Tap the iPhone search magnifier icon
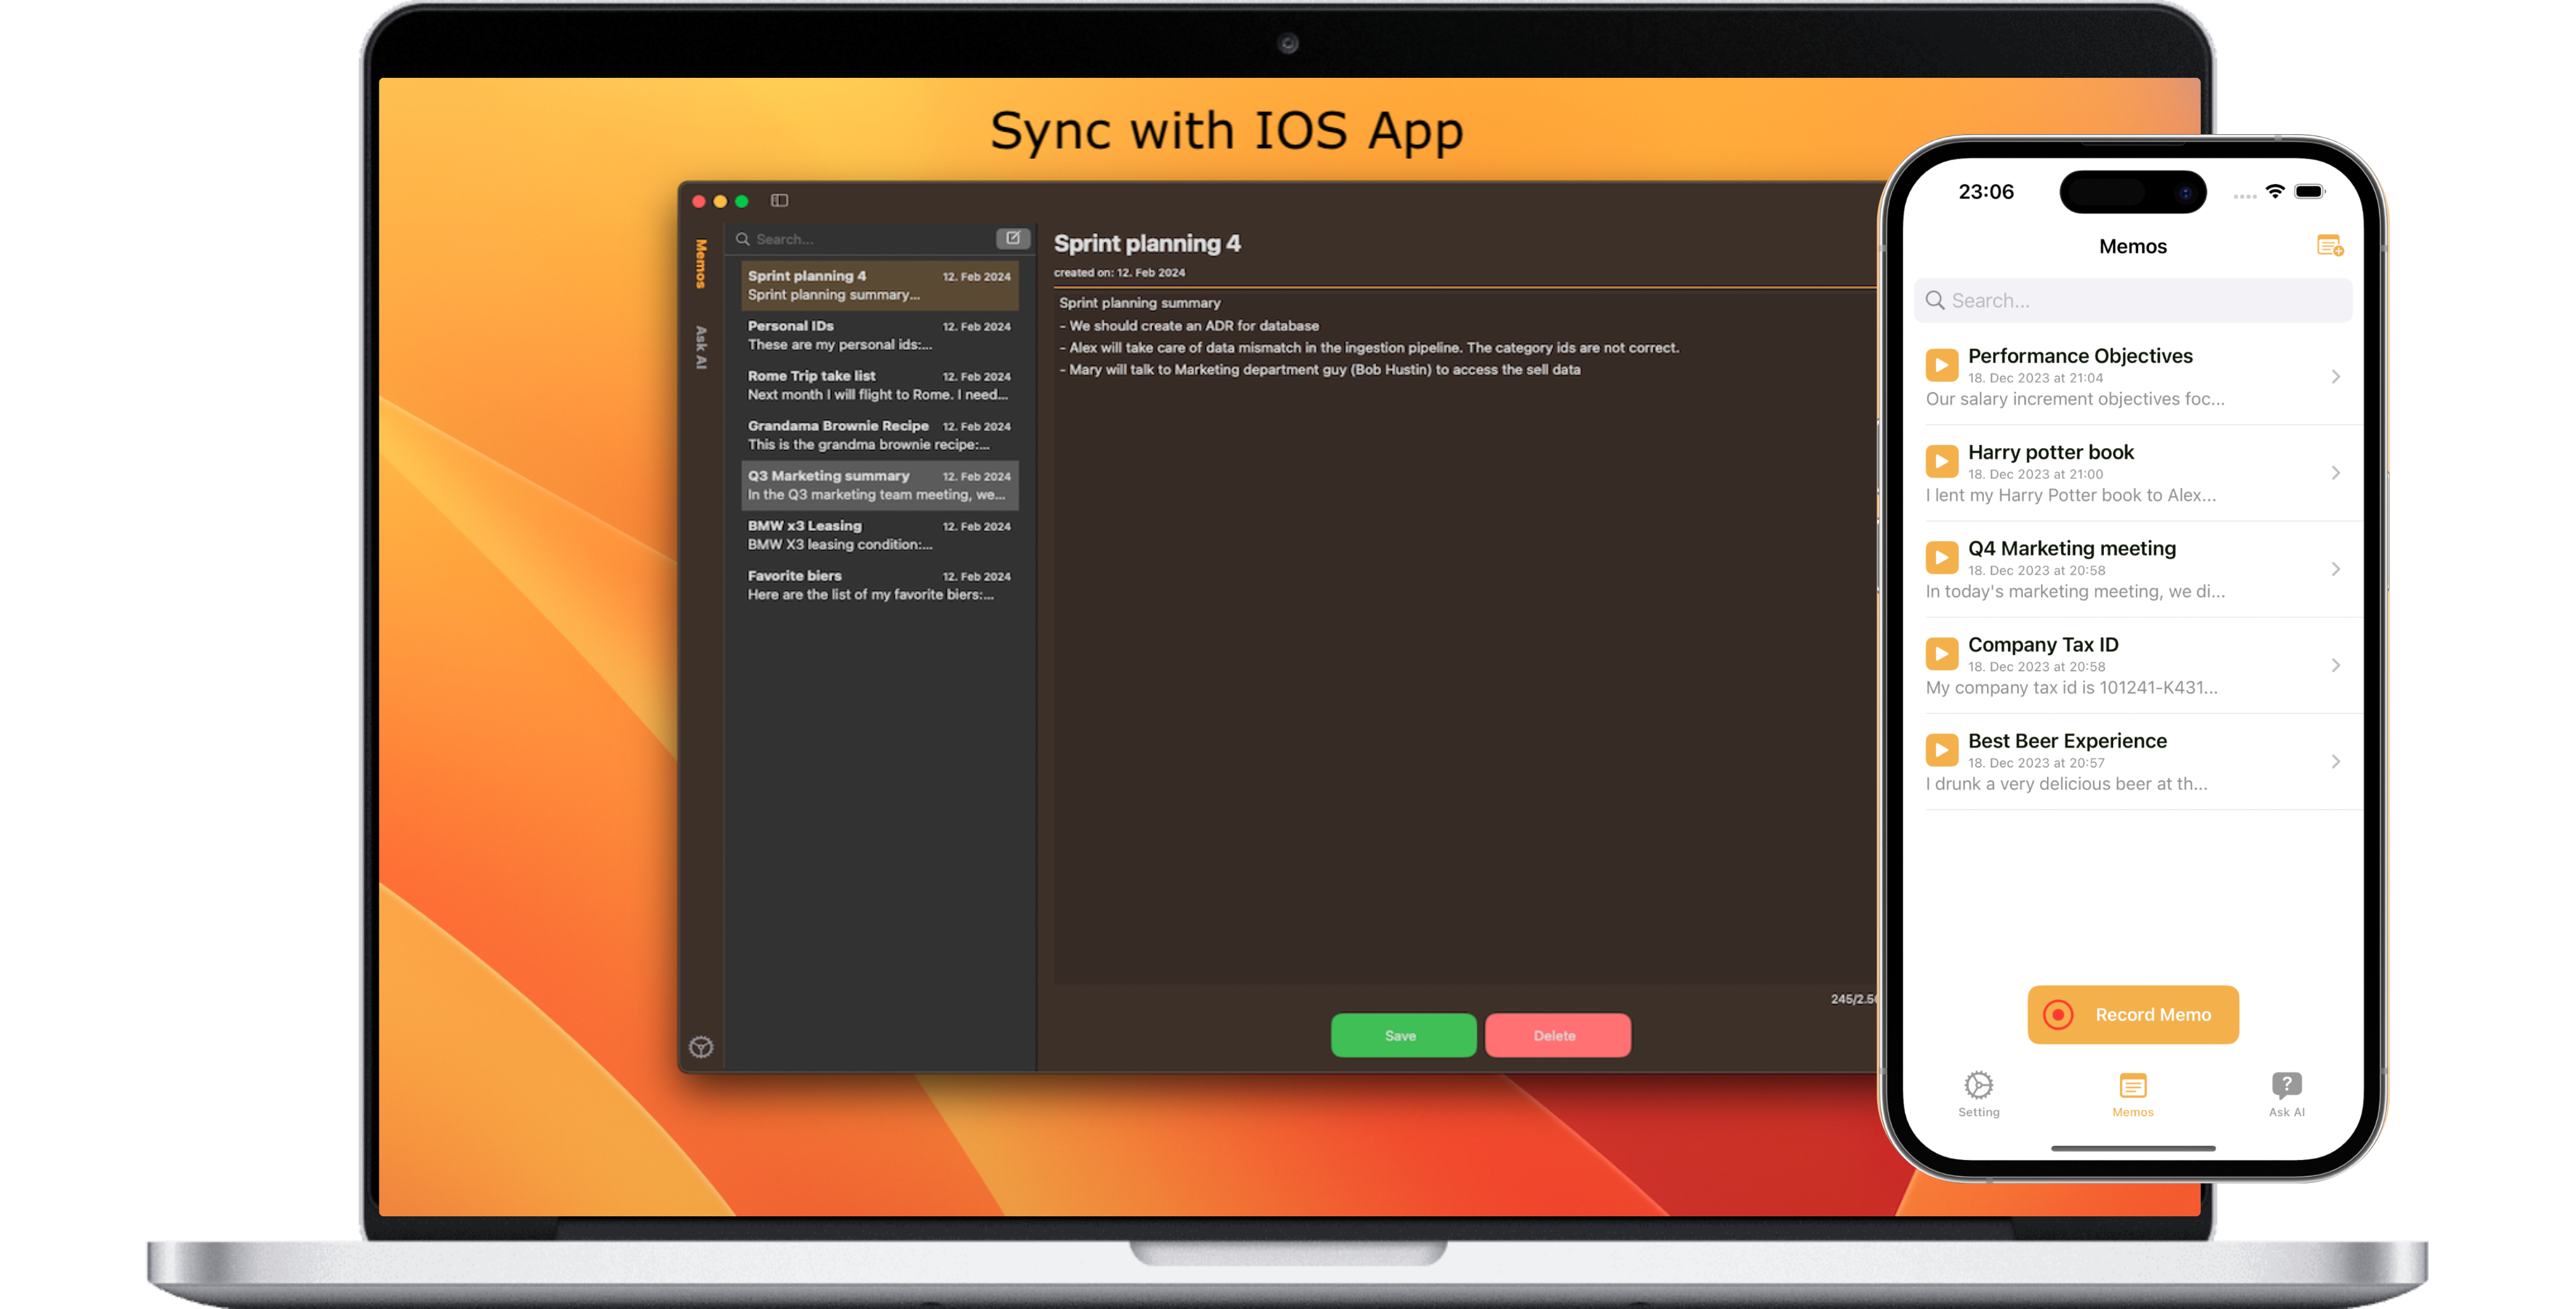 (1935, 300)
